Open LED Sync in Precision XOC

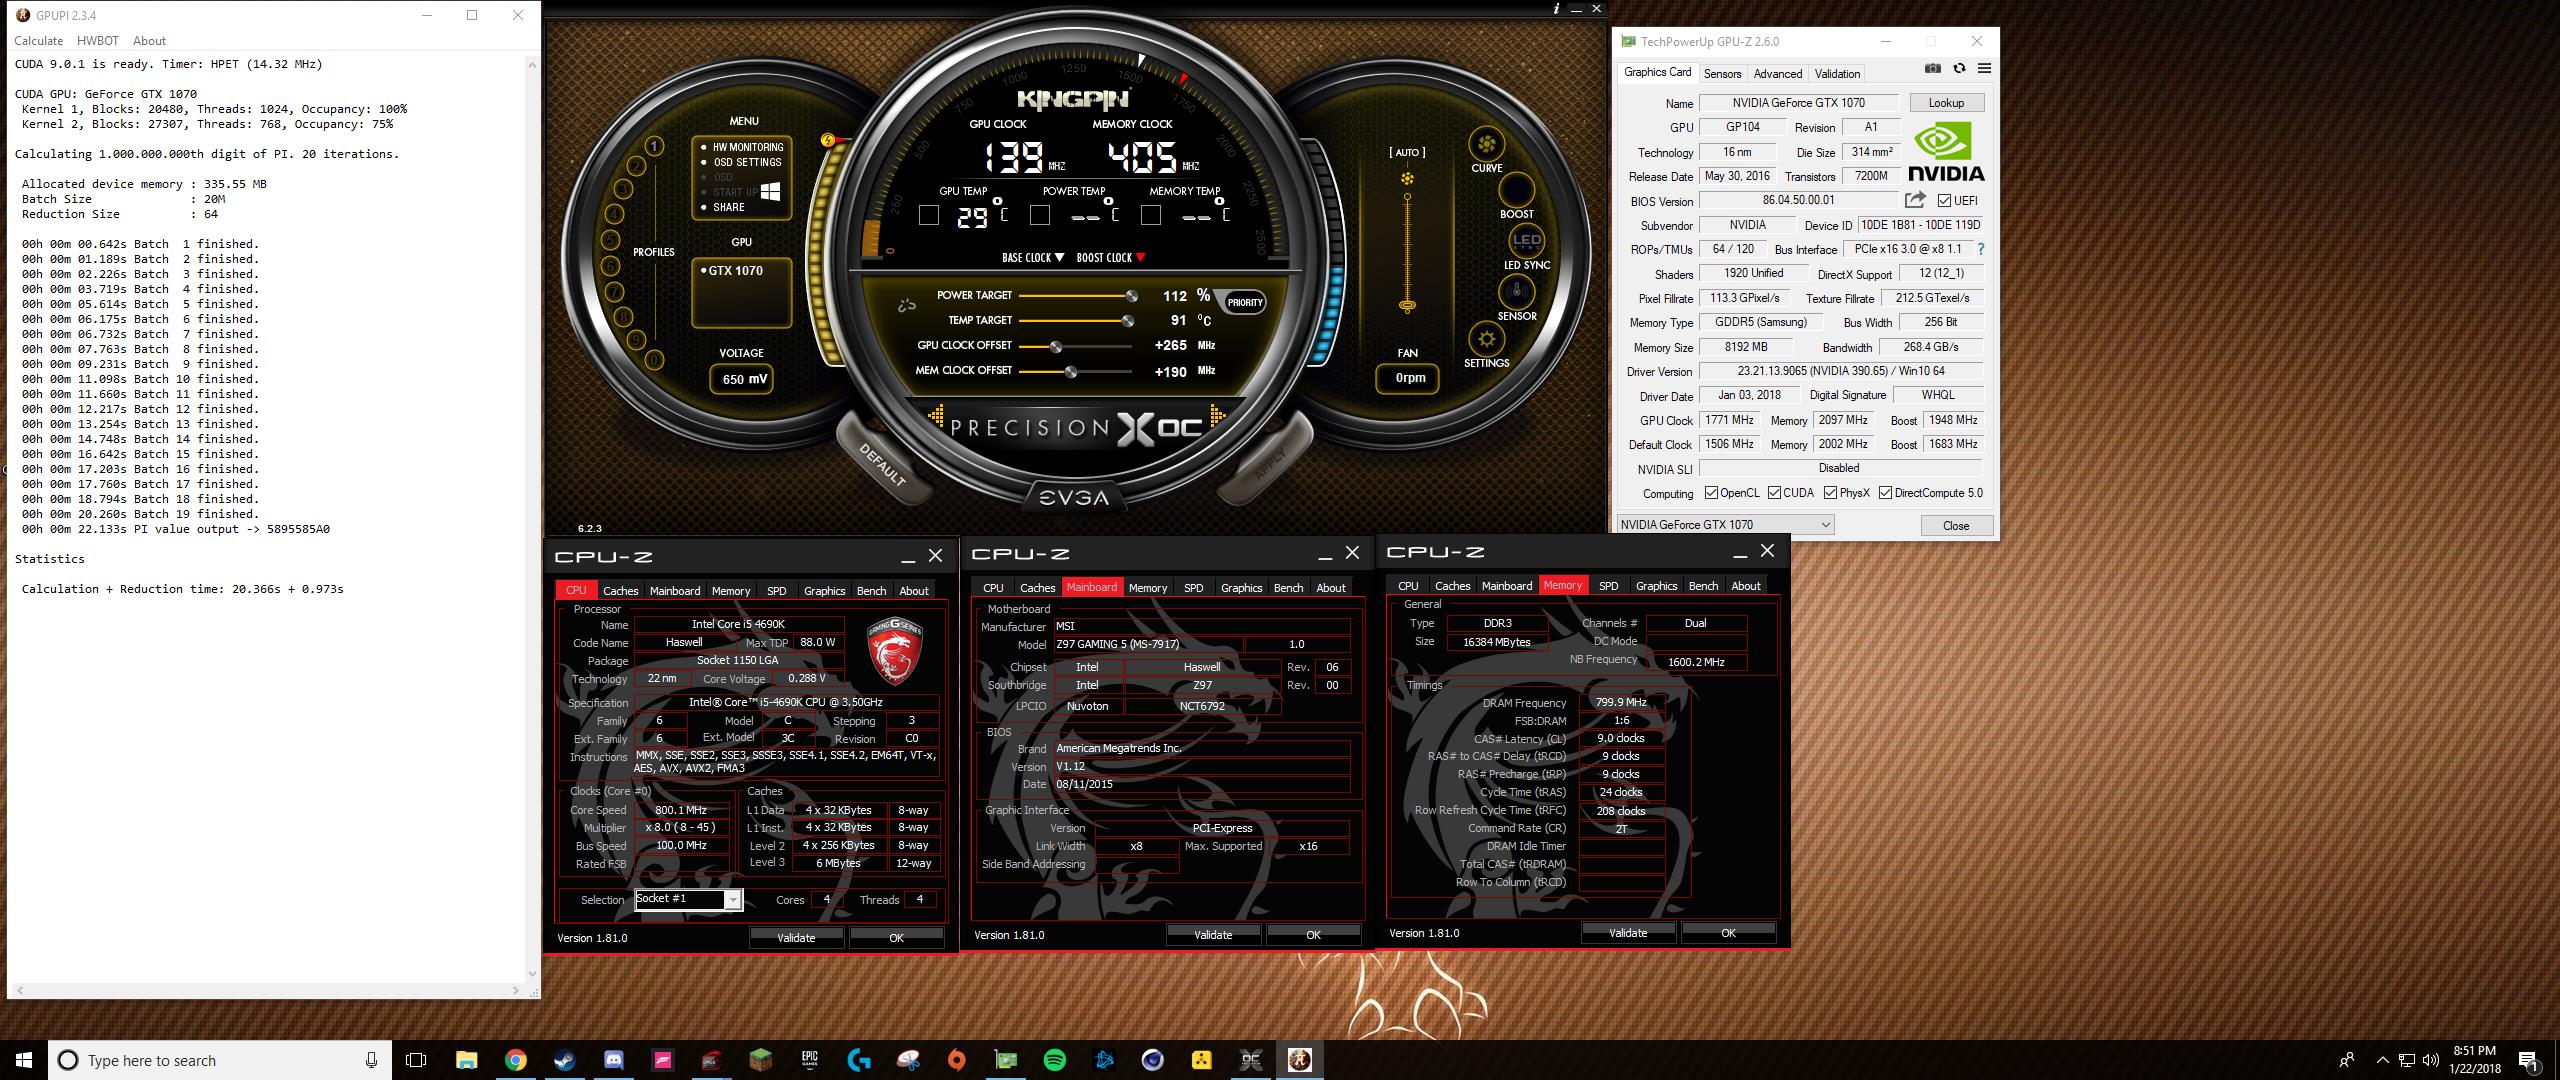pyautogui.click(x=1526, y=241)
